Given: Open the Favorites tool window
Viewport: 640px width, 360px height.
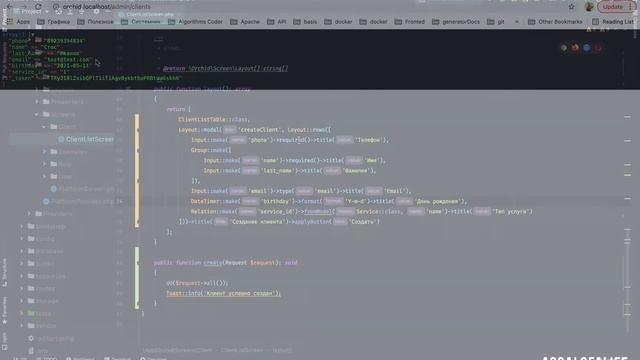Looking at the screenshot, I should click(4, 310).
